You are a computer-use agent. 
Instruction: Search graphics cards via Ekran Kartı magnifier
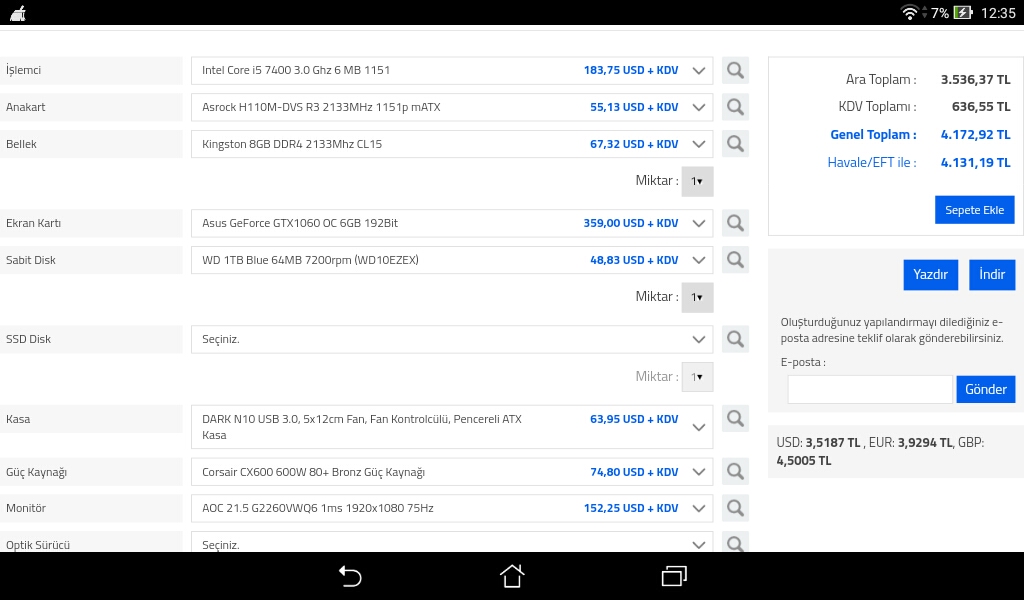coord(735,223)
